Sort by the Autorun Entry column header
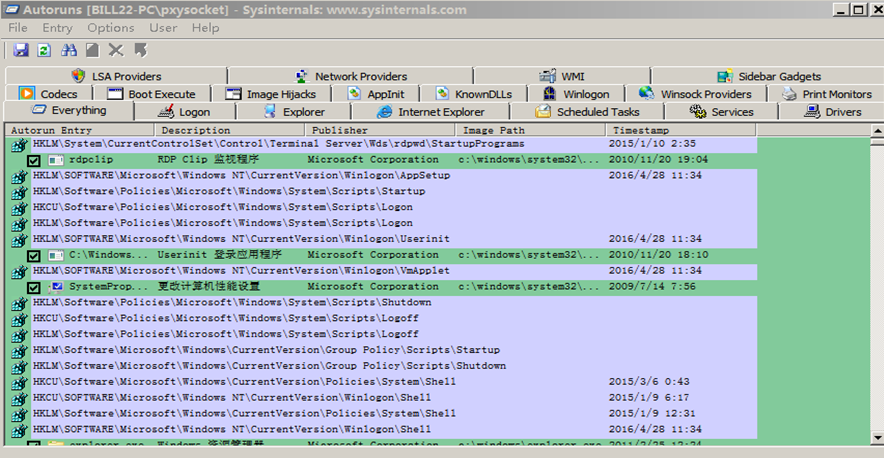Viewport: 884px width, 458px height. 79,130
